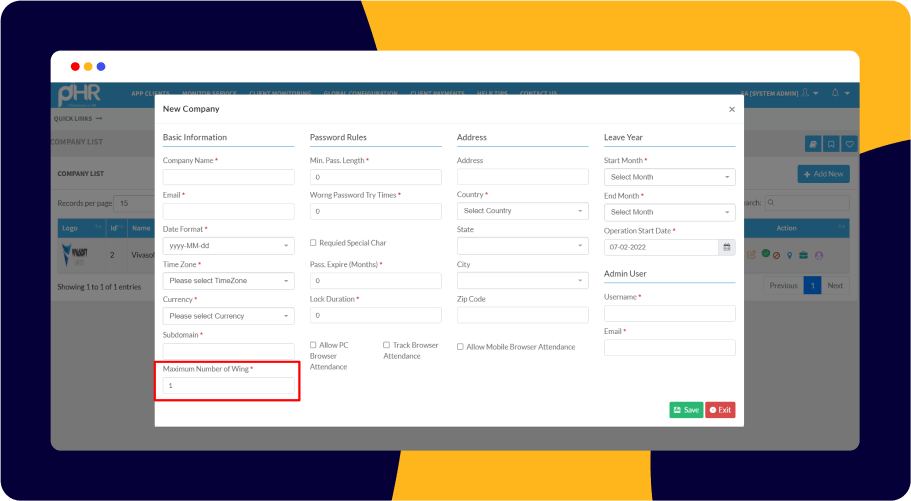
Task: Go to Previous page in pagination
Action: (x=783, y=285)
